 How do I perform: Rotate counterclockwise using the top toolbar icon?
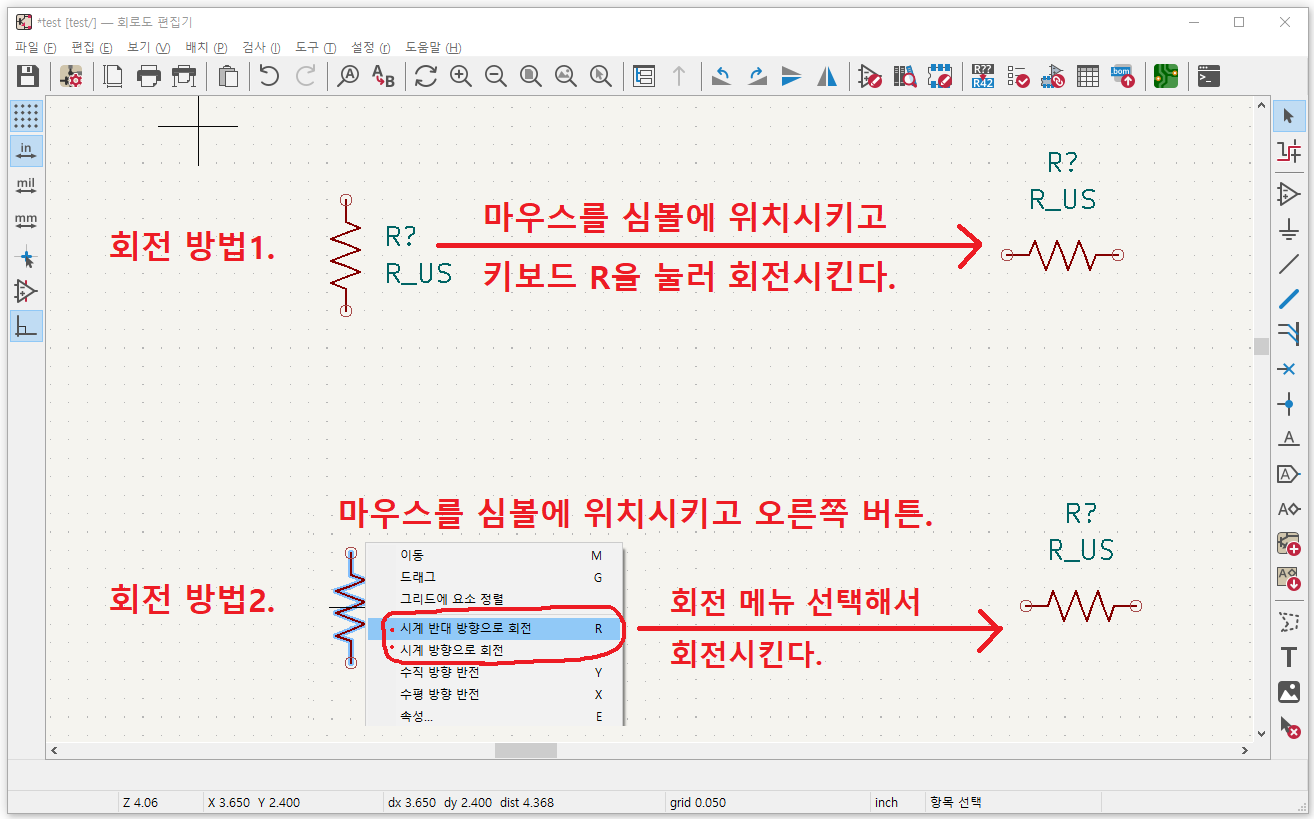click(x=722, y=76)
